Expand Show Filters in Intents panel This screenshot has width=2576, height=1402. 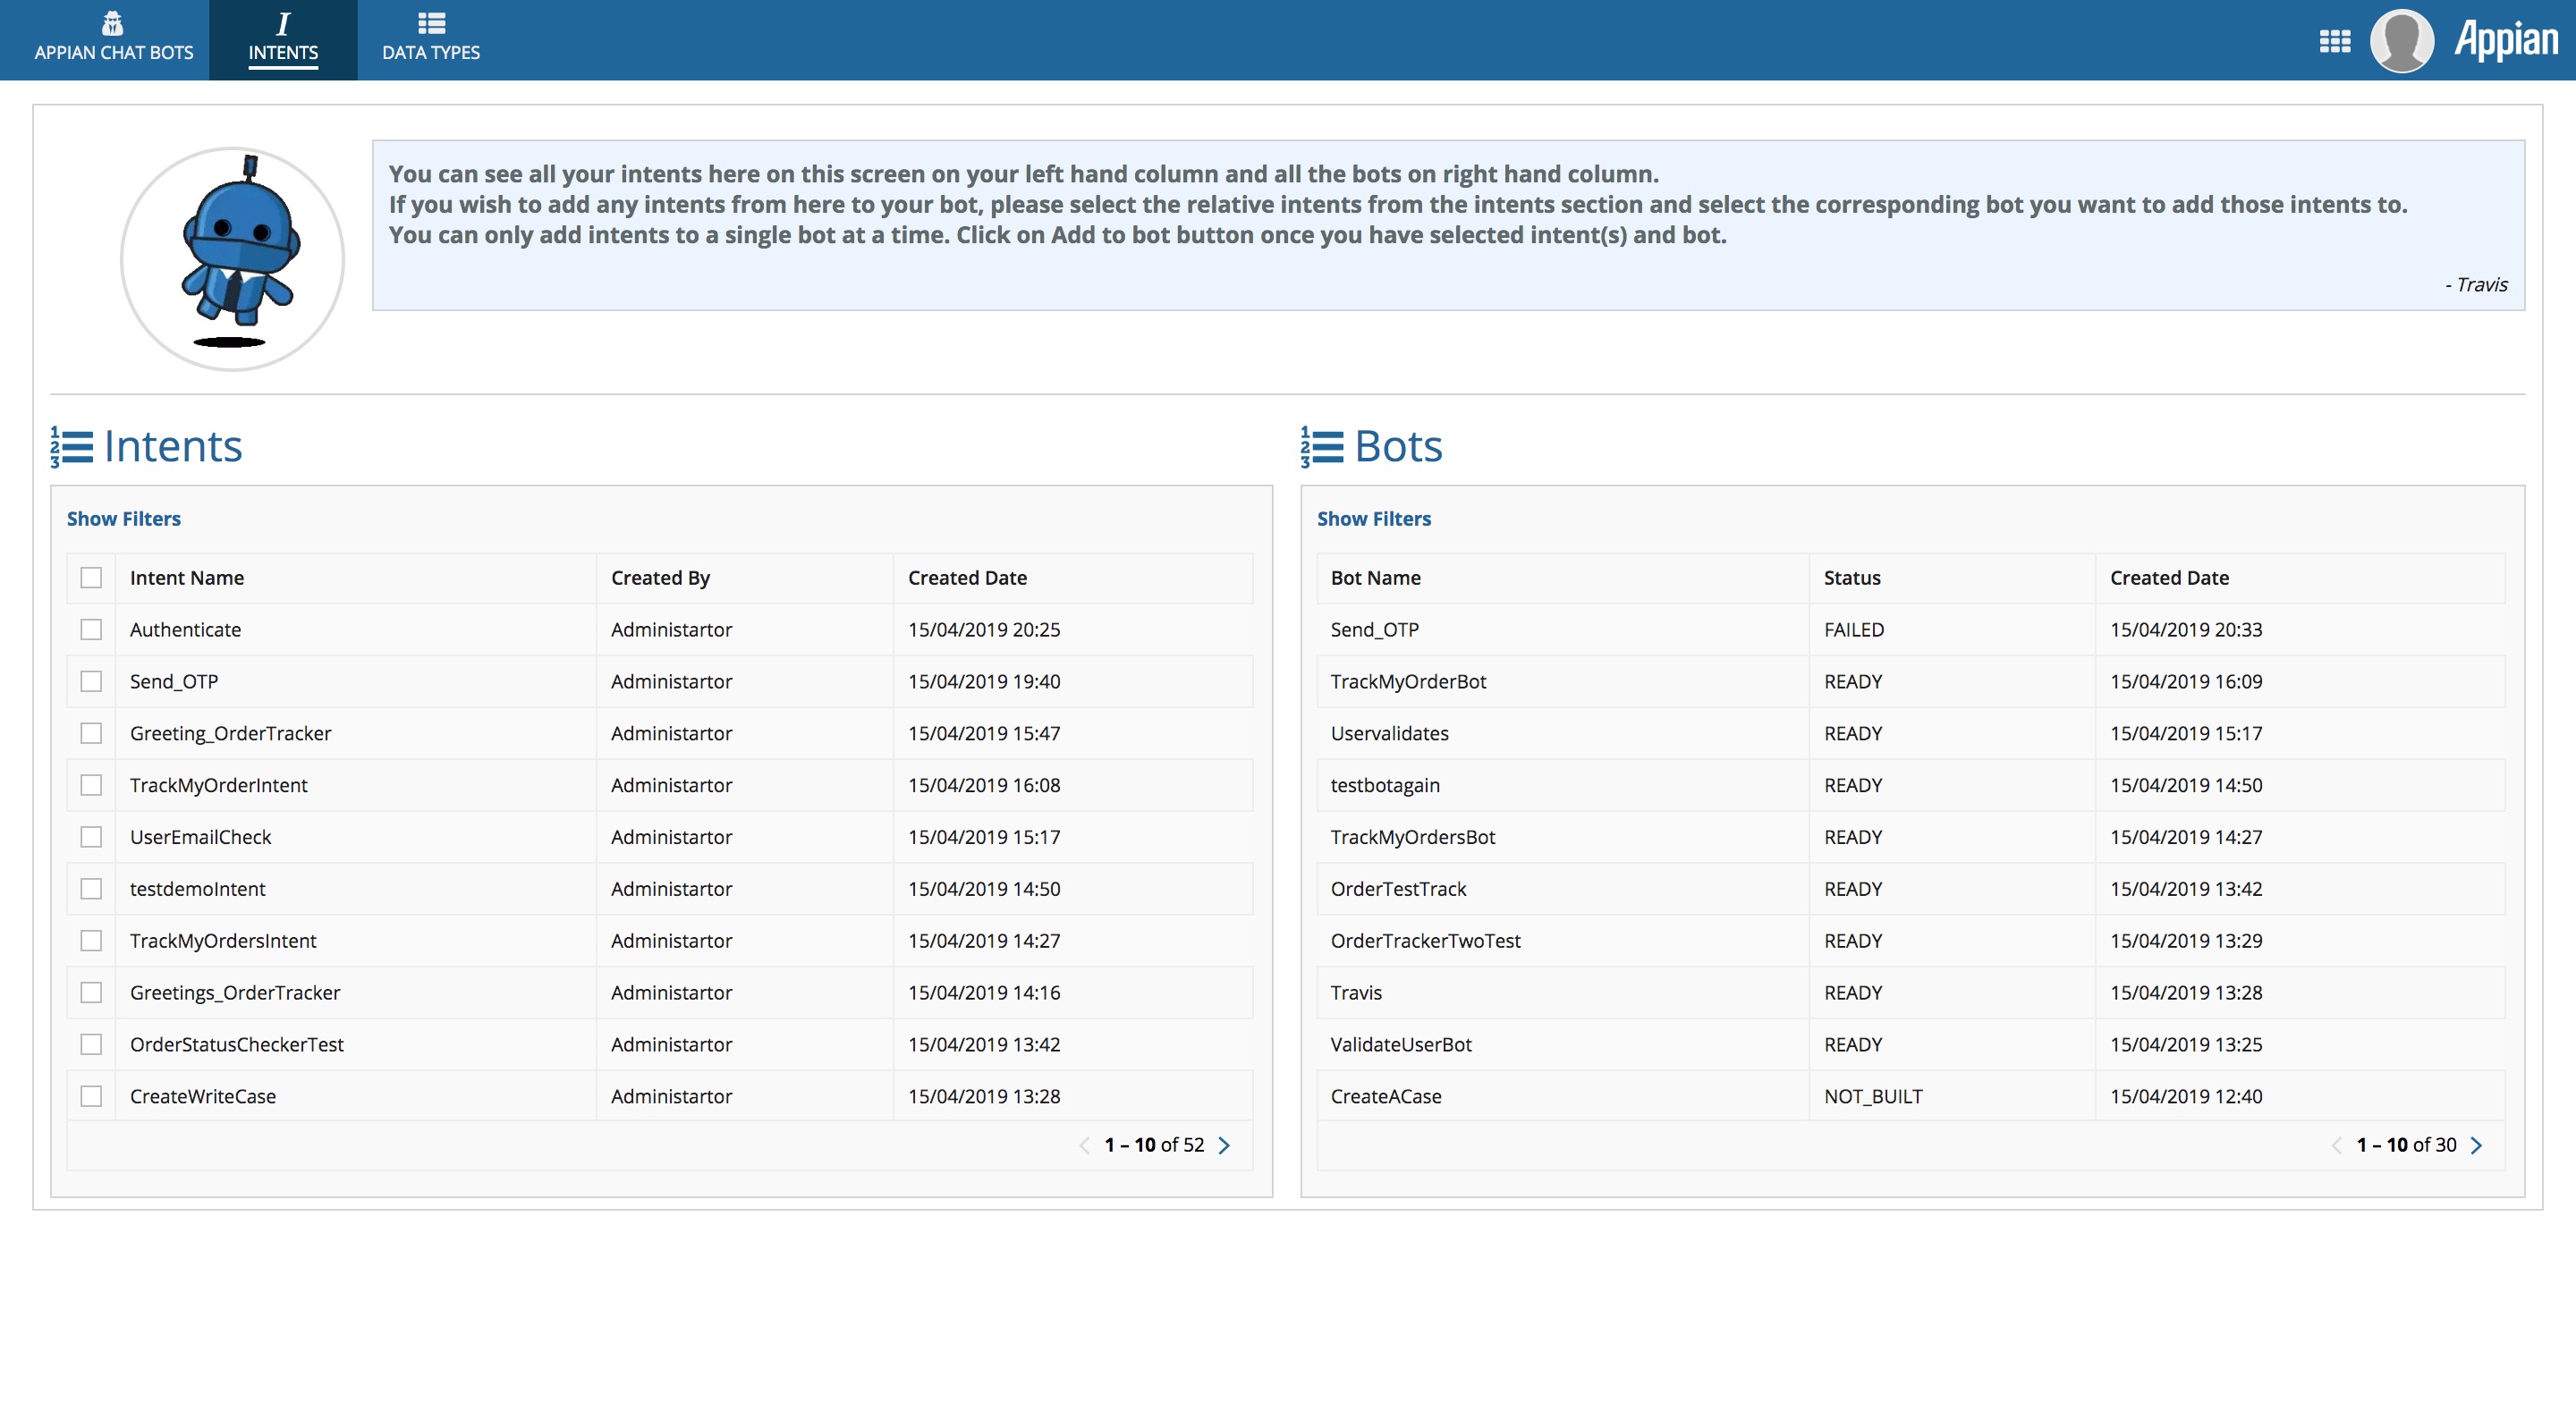tap(124, 519)
